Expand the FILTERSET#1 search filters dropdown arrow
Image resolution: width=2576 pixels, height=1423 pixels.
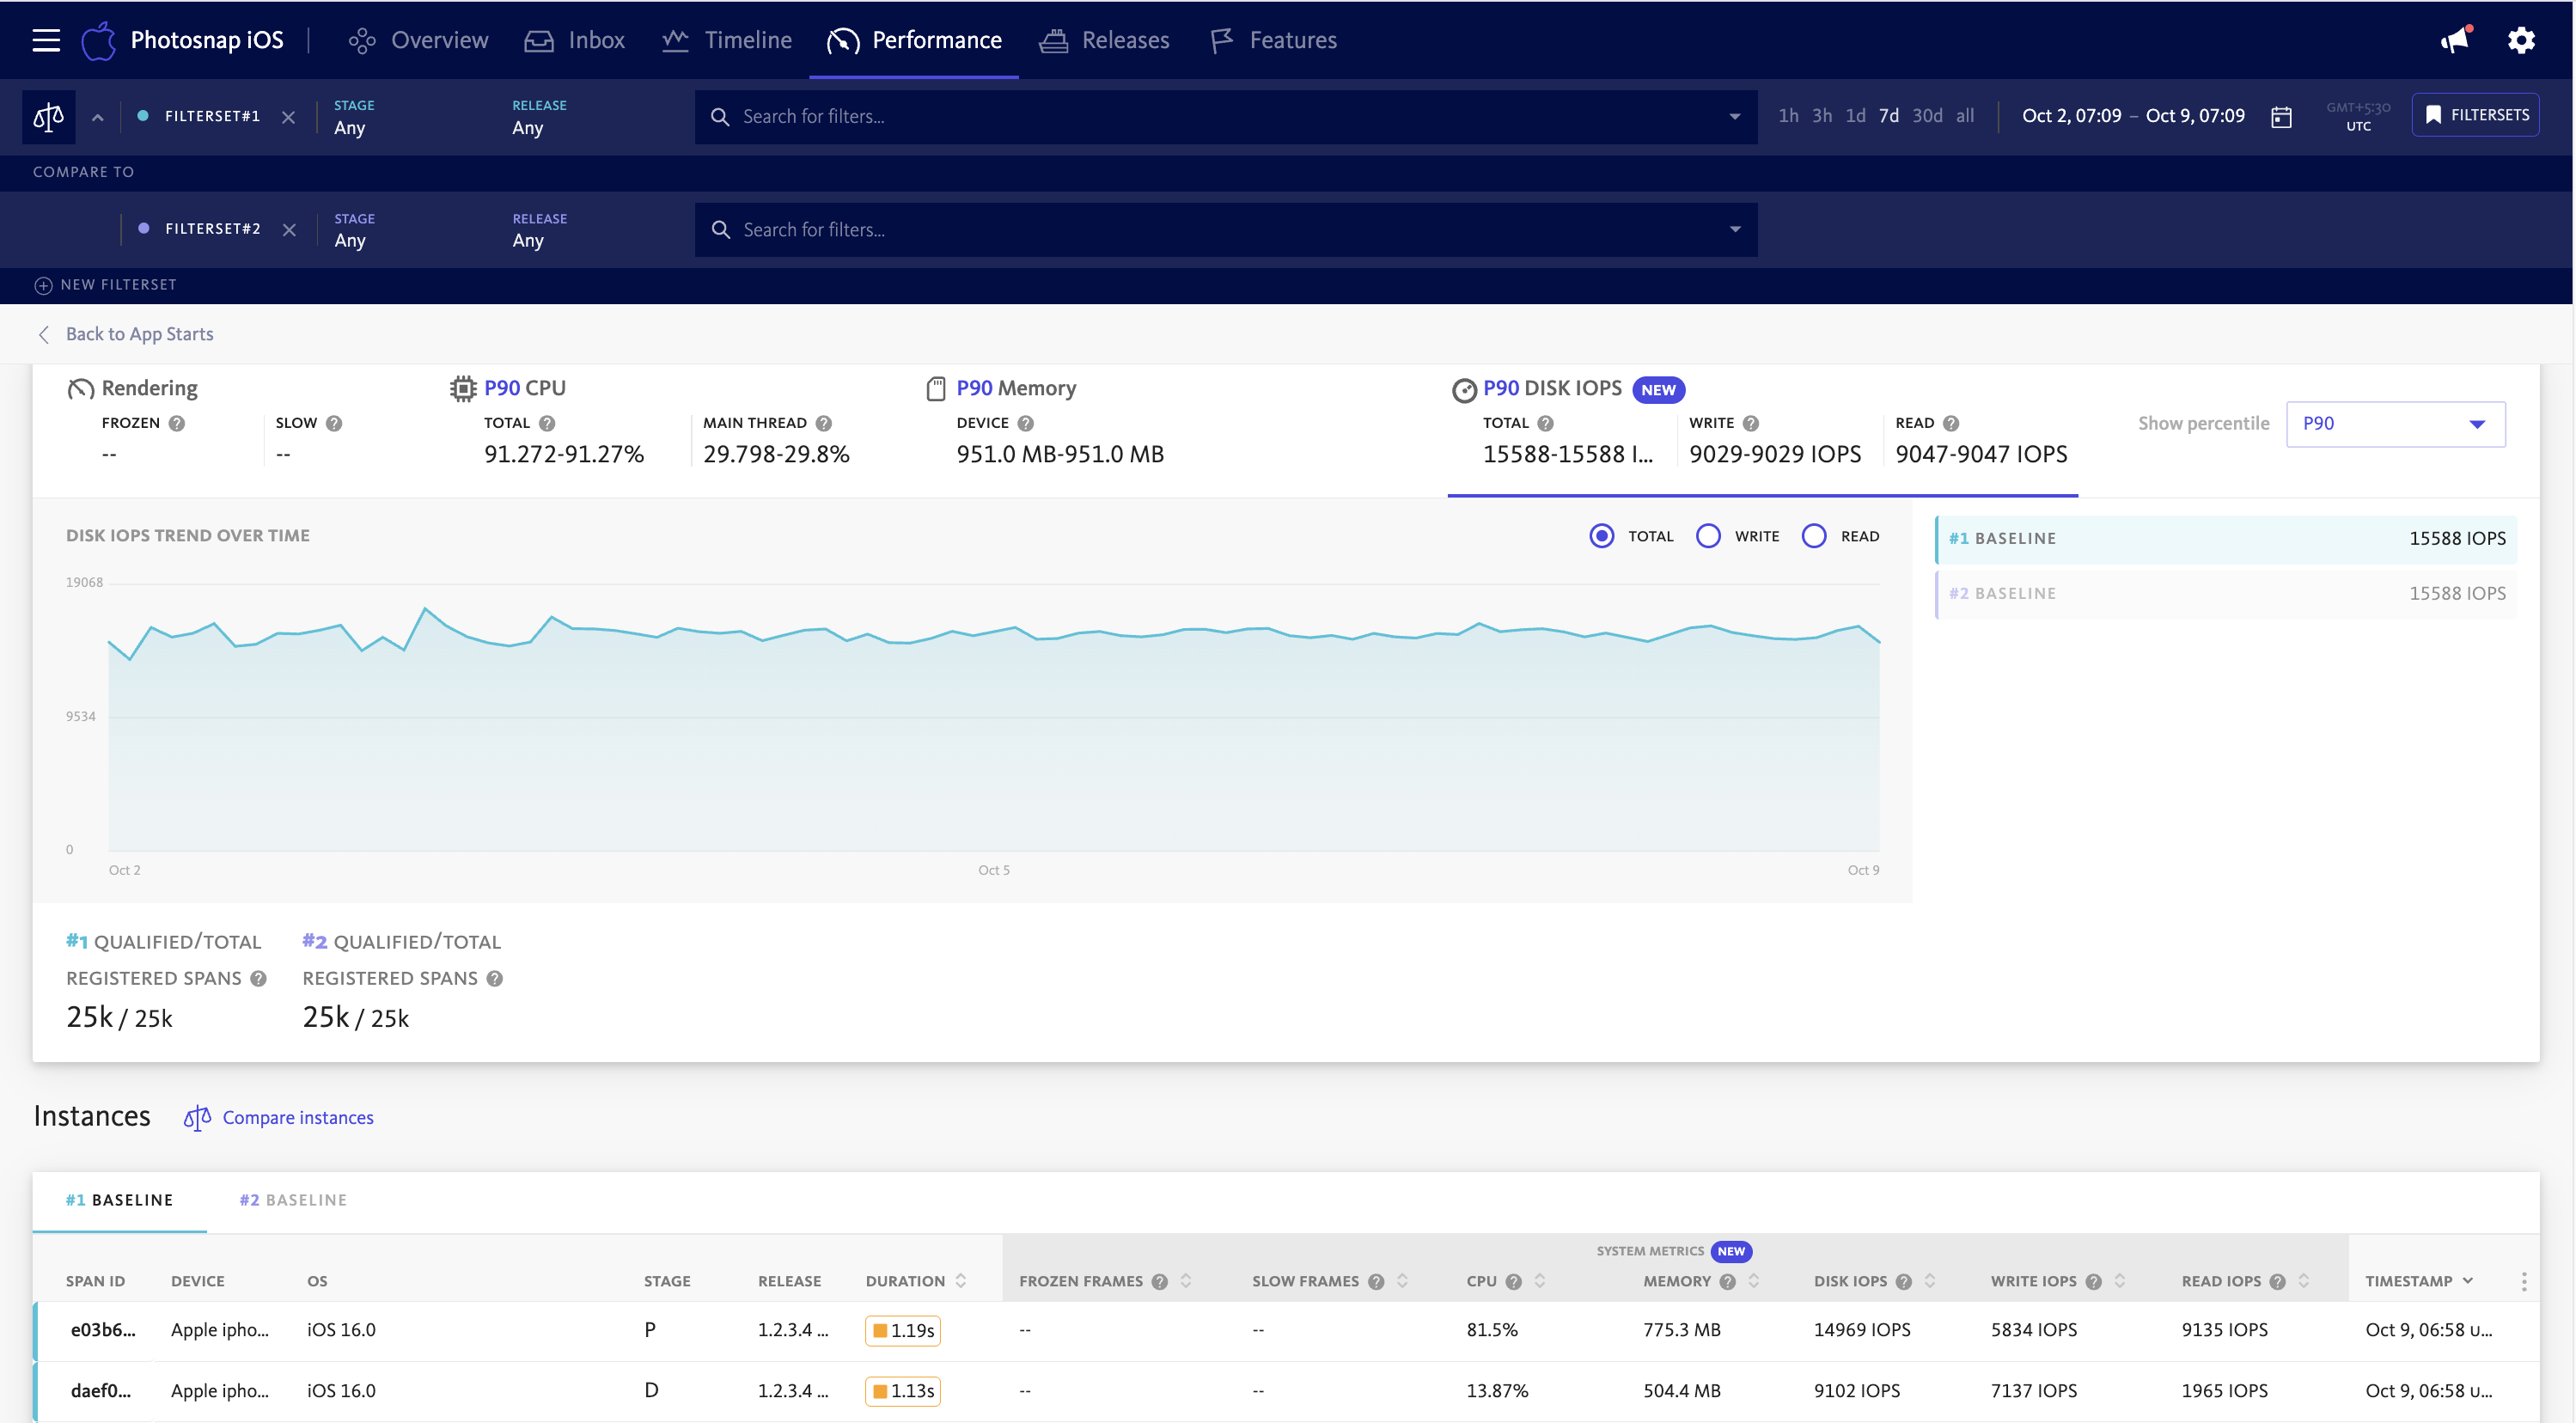(x=1735, y=117)
